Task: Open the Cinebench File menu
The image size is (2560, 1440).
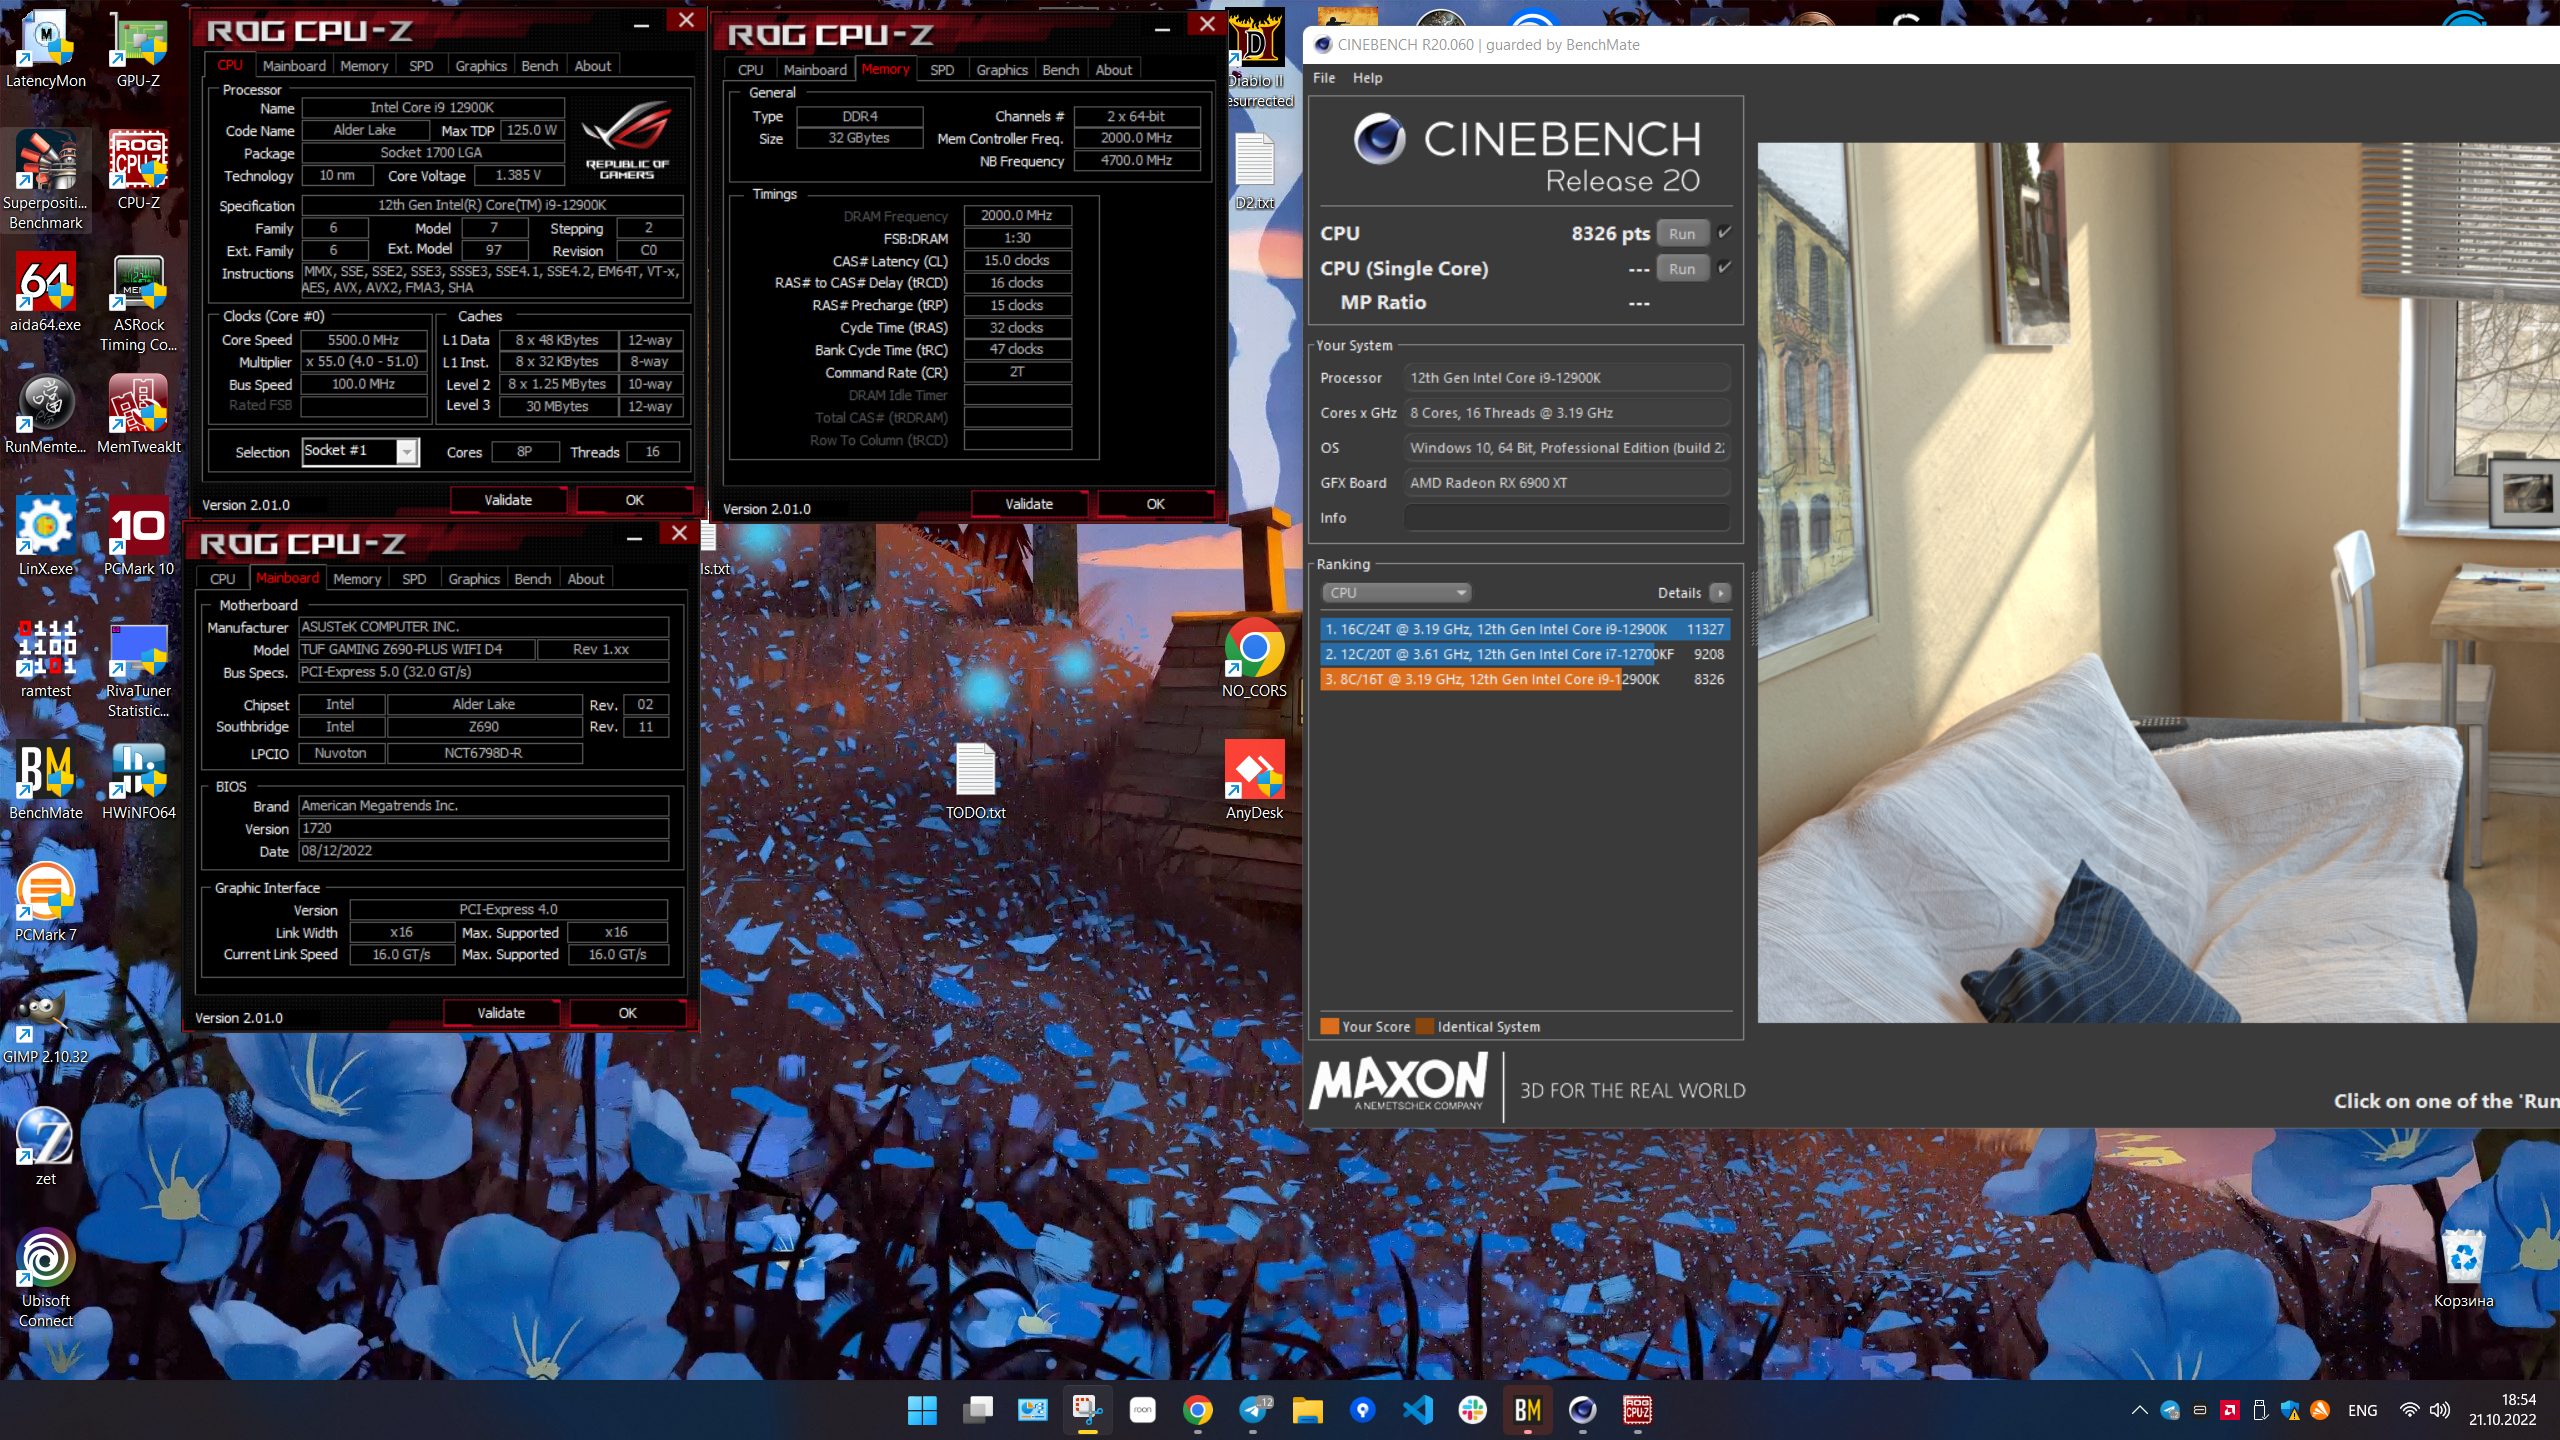Action: pyautogui.click(x=1323, y=77)
